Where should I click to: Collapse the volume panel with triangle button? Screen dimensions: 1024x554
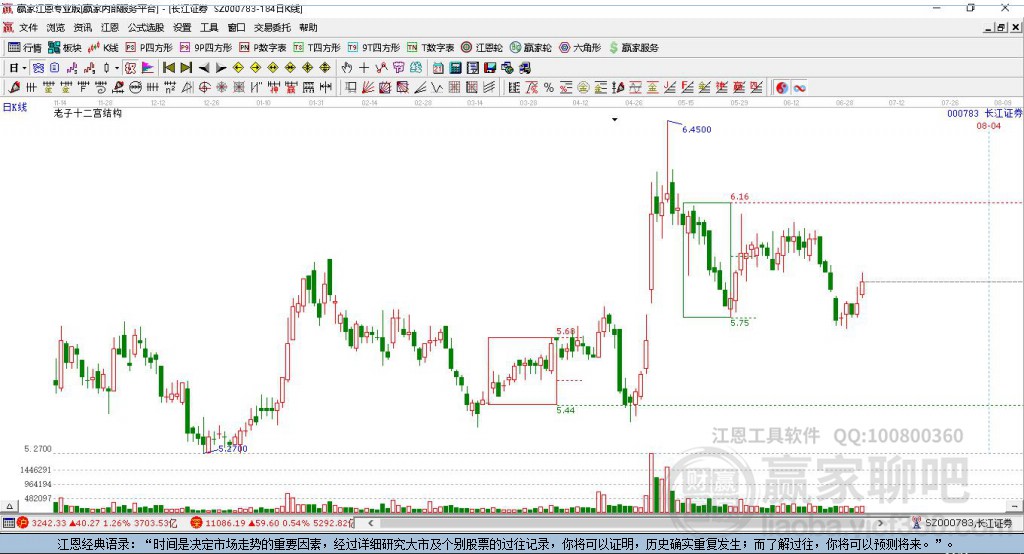point(8,506)
